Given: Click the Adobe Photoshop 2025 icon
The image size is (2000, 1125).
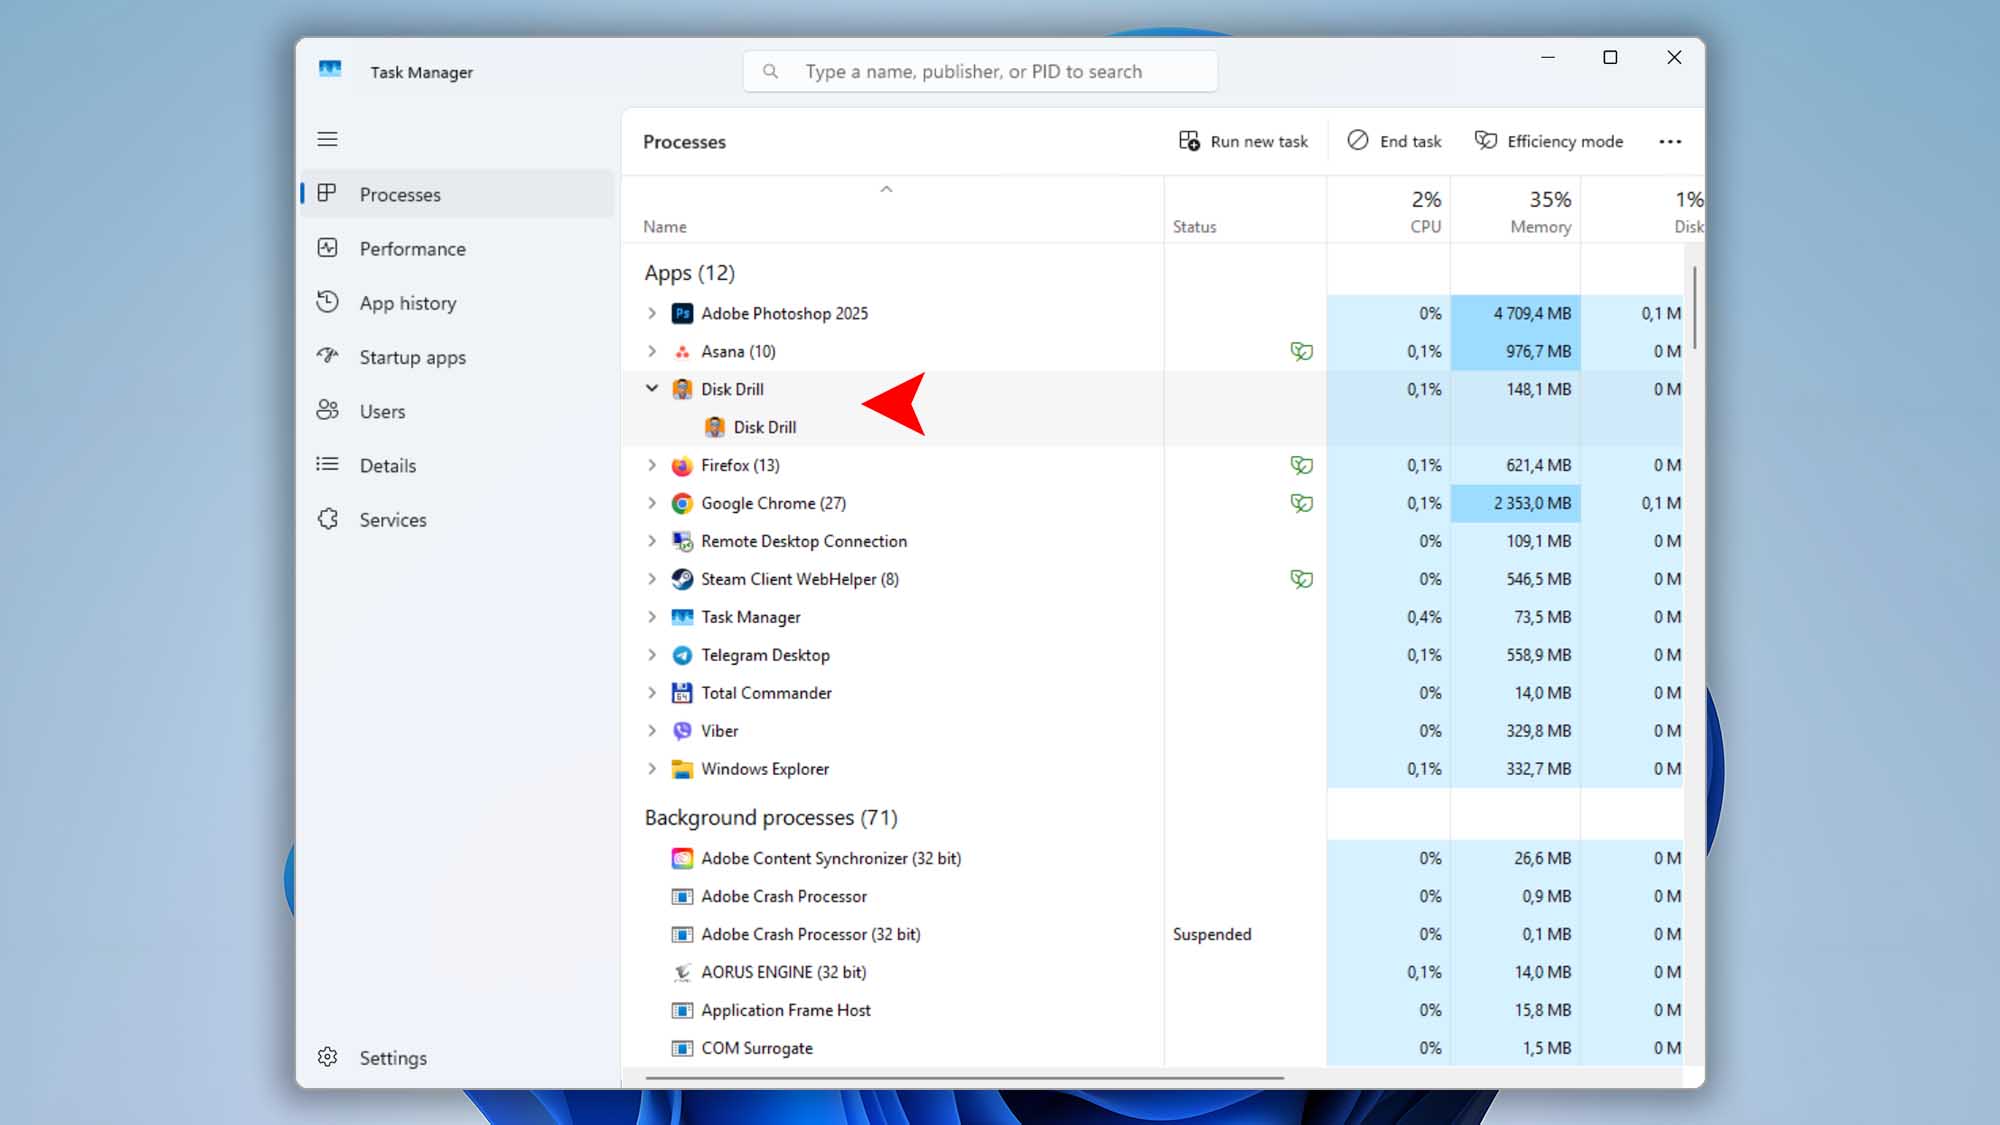Looking at the screenshot, I should pos(682,313).
